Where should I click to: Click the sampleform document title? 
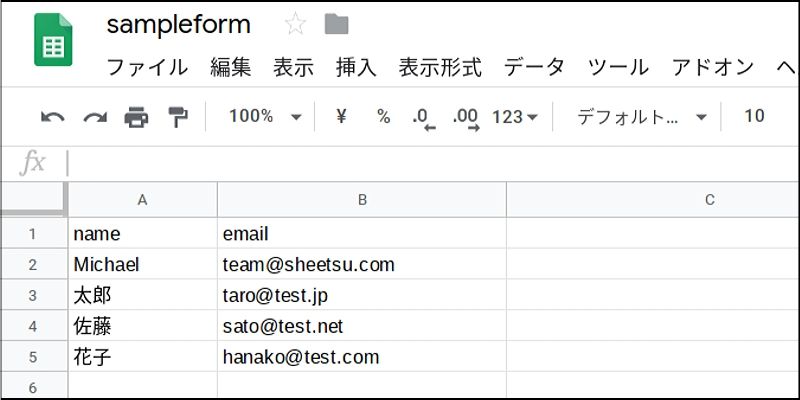coord(179,24)
